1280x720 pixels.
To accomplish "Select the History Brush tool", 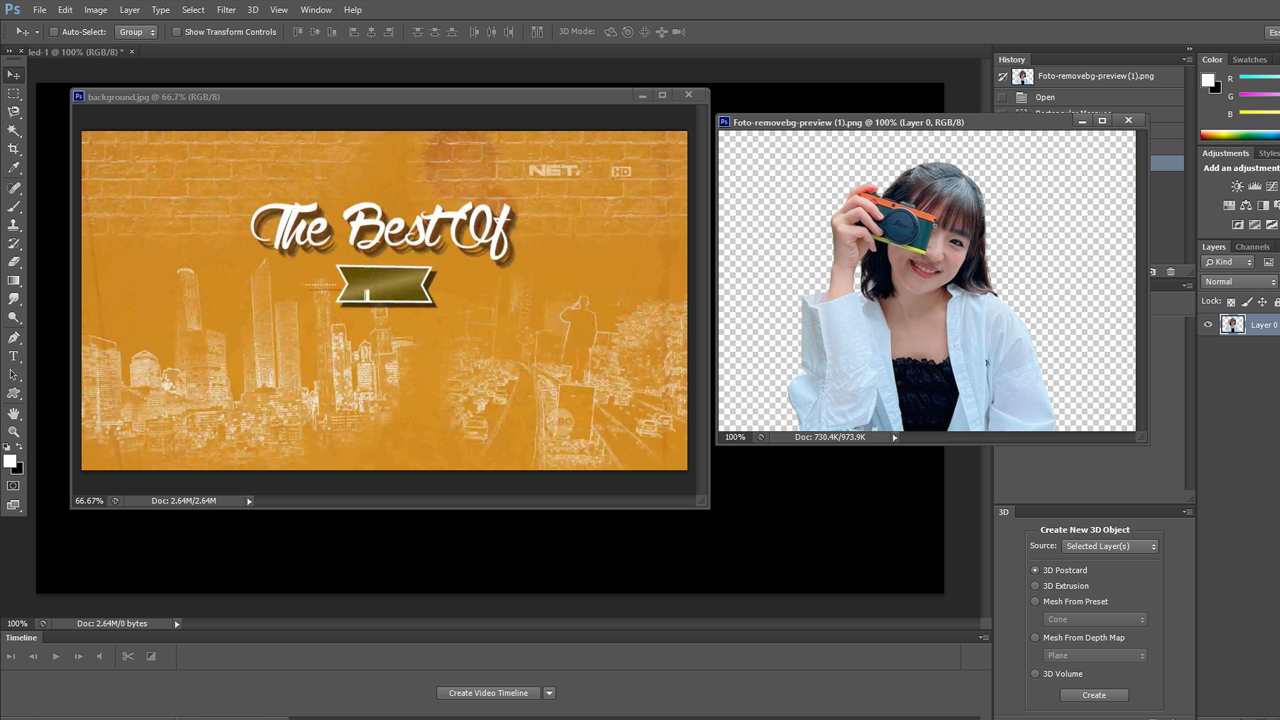I will [x=13, y=243].
